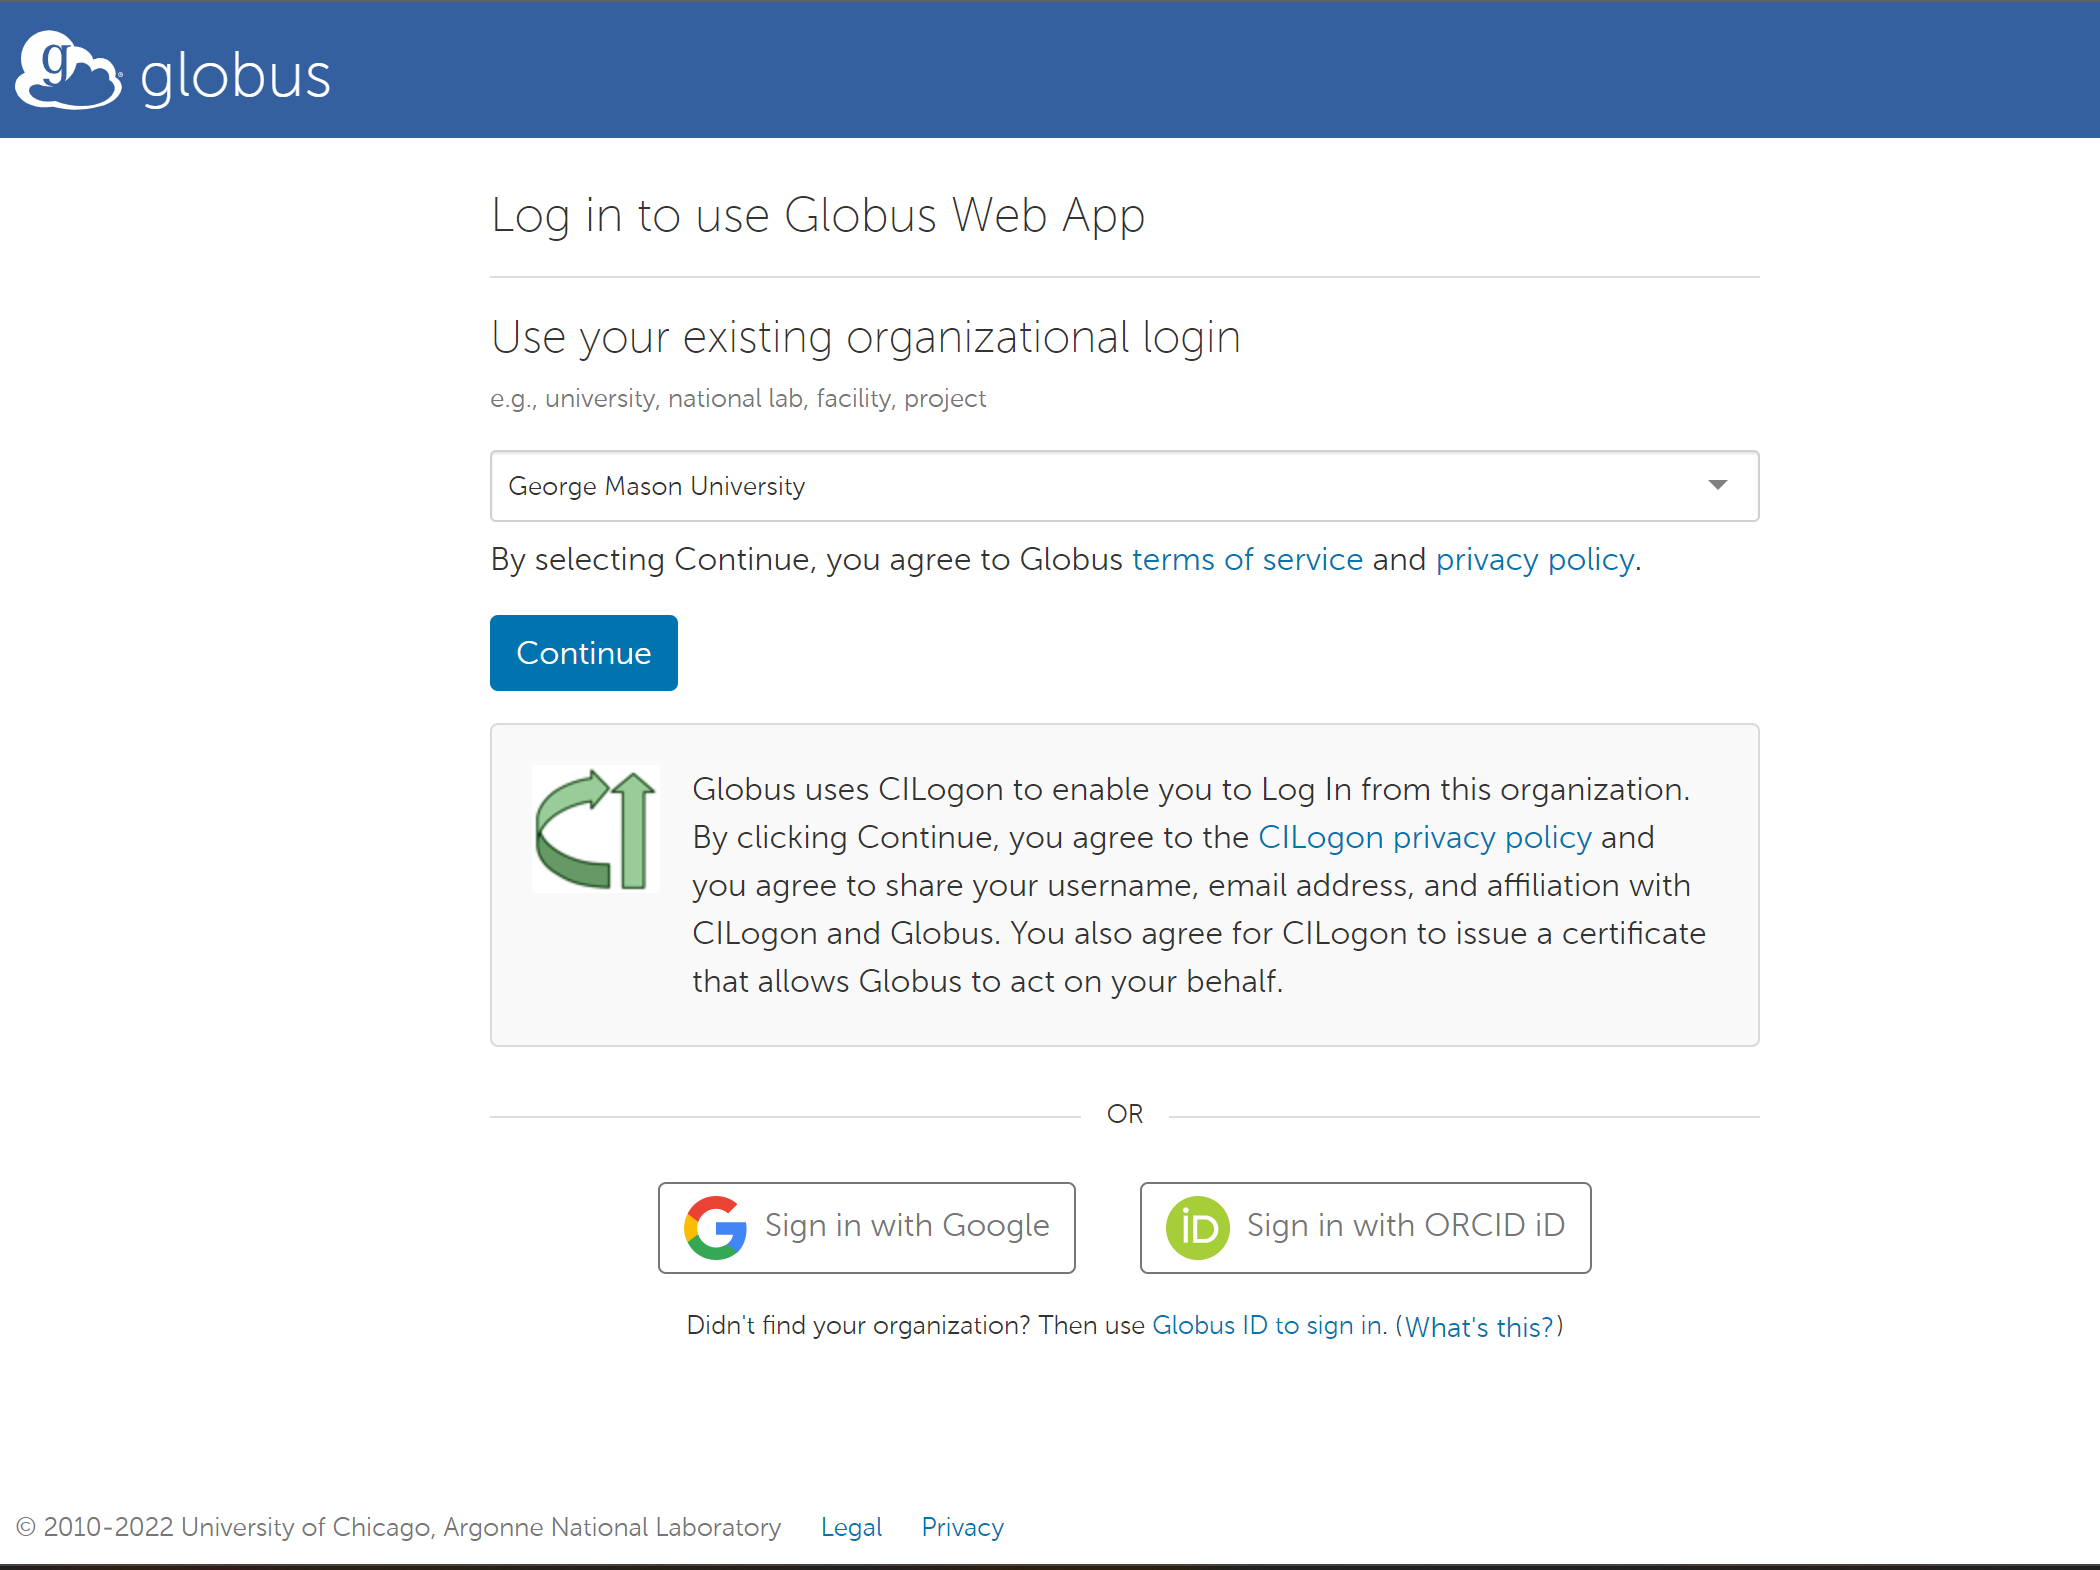Click the OR separator label

click(x=1124, y=1114)
